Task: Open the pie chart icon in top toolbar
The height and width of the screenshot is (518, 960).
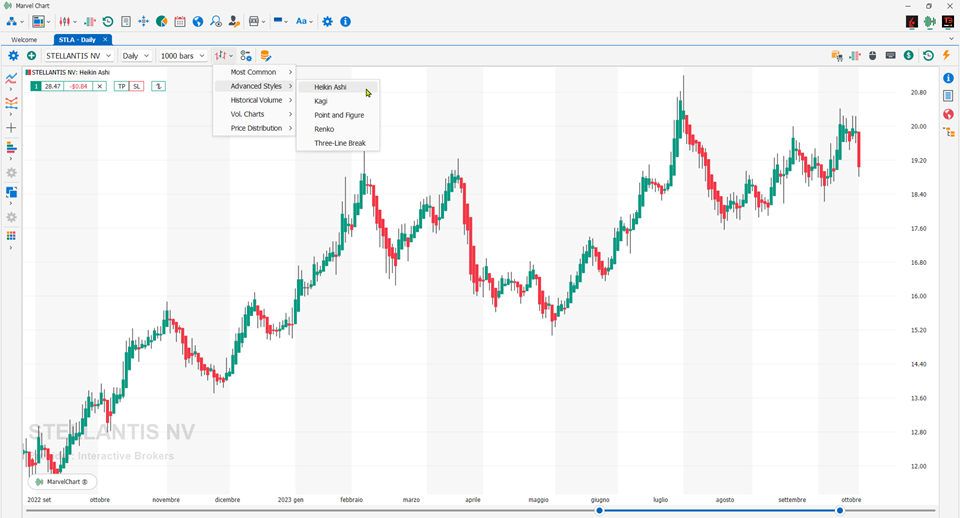Action: tap(162, 21)
